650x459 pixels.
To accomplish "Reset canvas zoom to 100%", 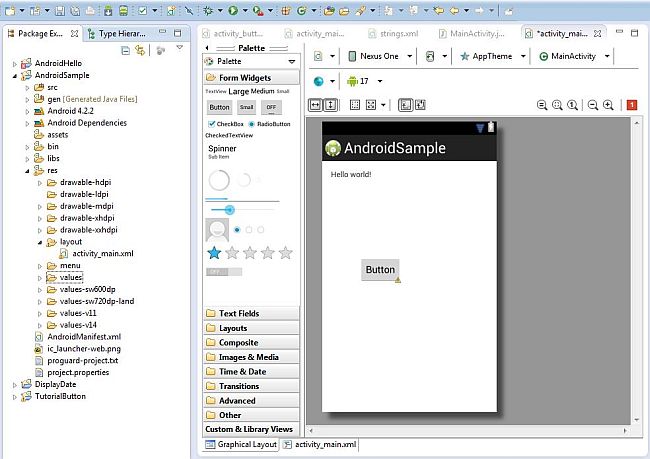I will [572, 105].
